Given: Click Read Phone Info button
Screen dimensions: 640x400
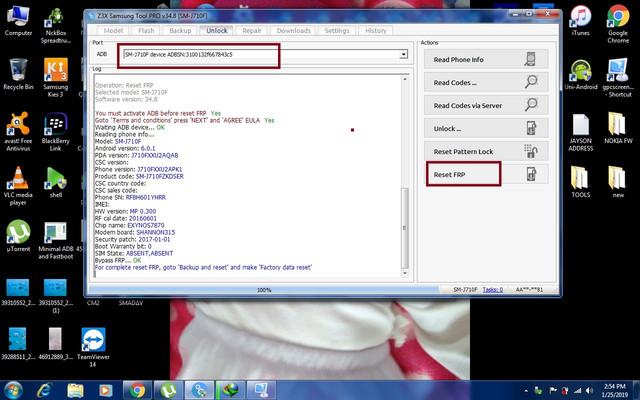Looking at the screenshot, I should (486, 60).
